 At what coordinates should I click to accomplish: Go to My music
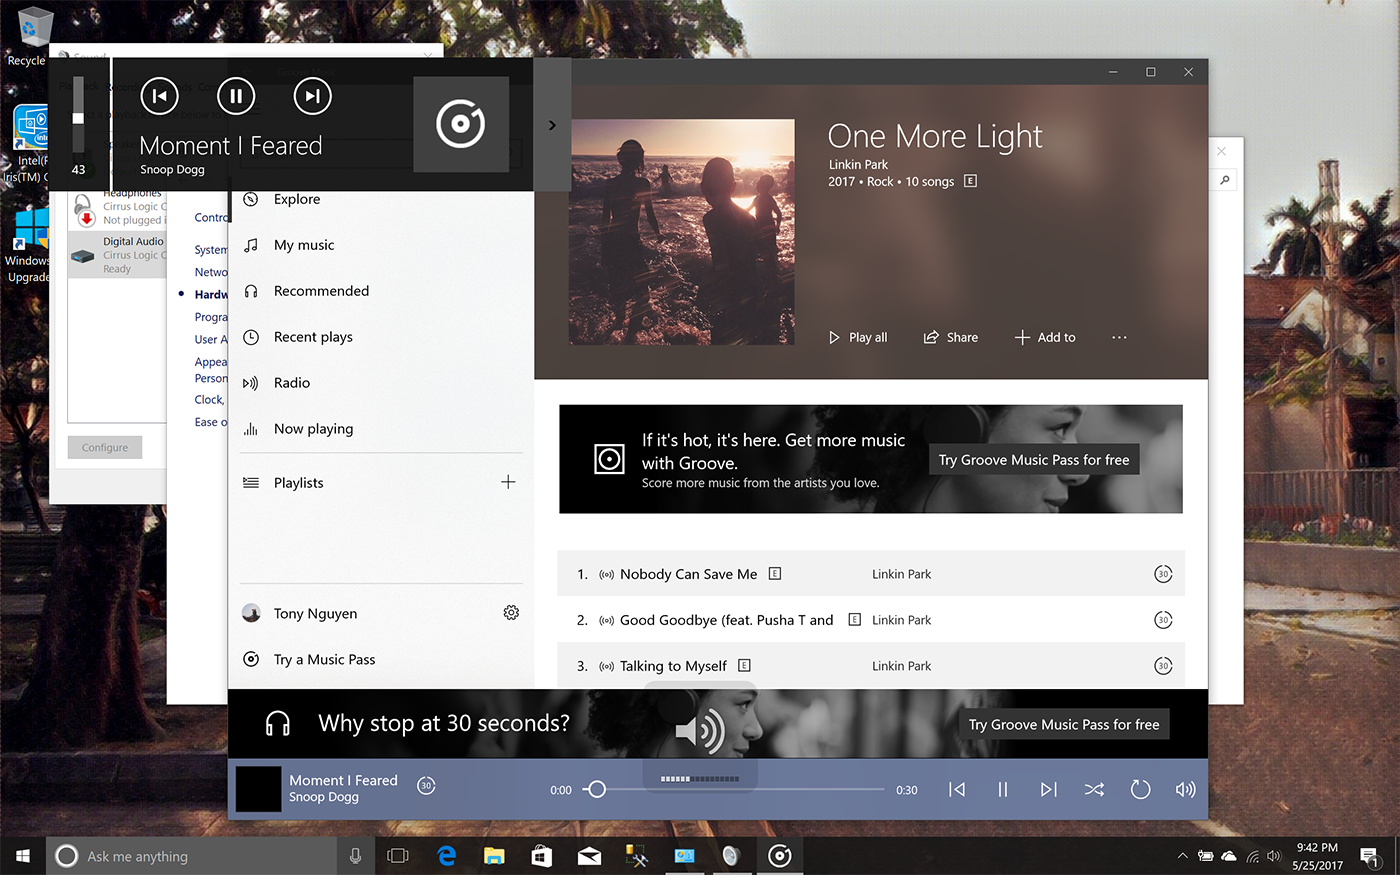pyautogui.click(x=304, y=245)
